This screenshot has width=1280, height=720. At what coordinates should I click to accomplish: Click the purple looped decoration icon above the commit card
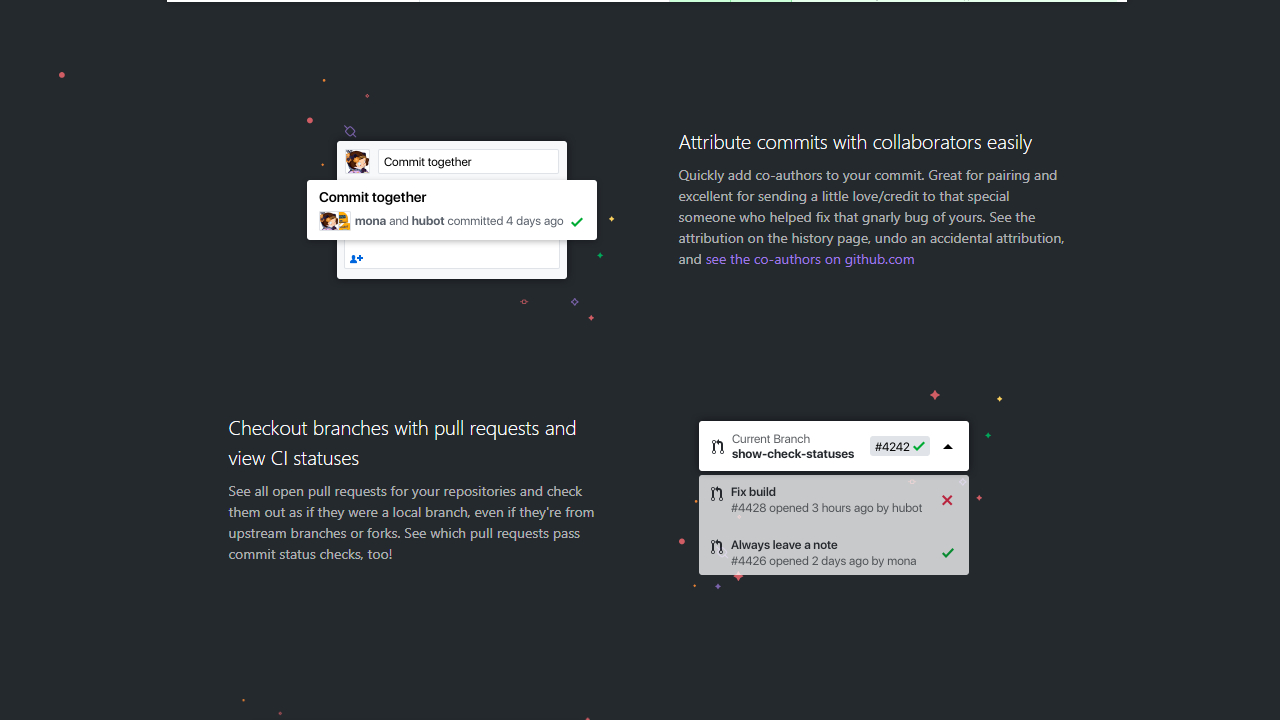tap(350, 132)
